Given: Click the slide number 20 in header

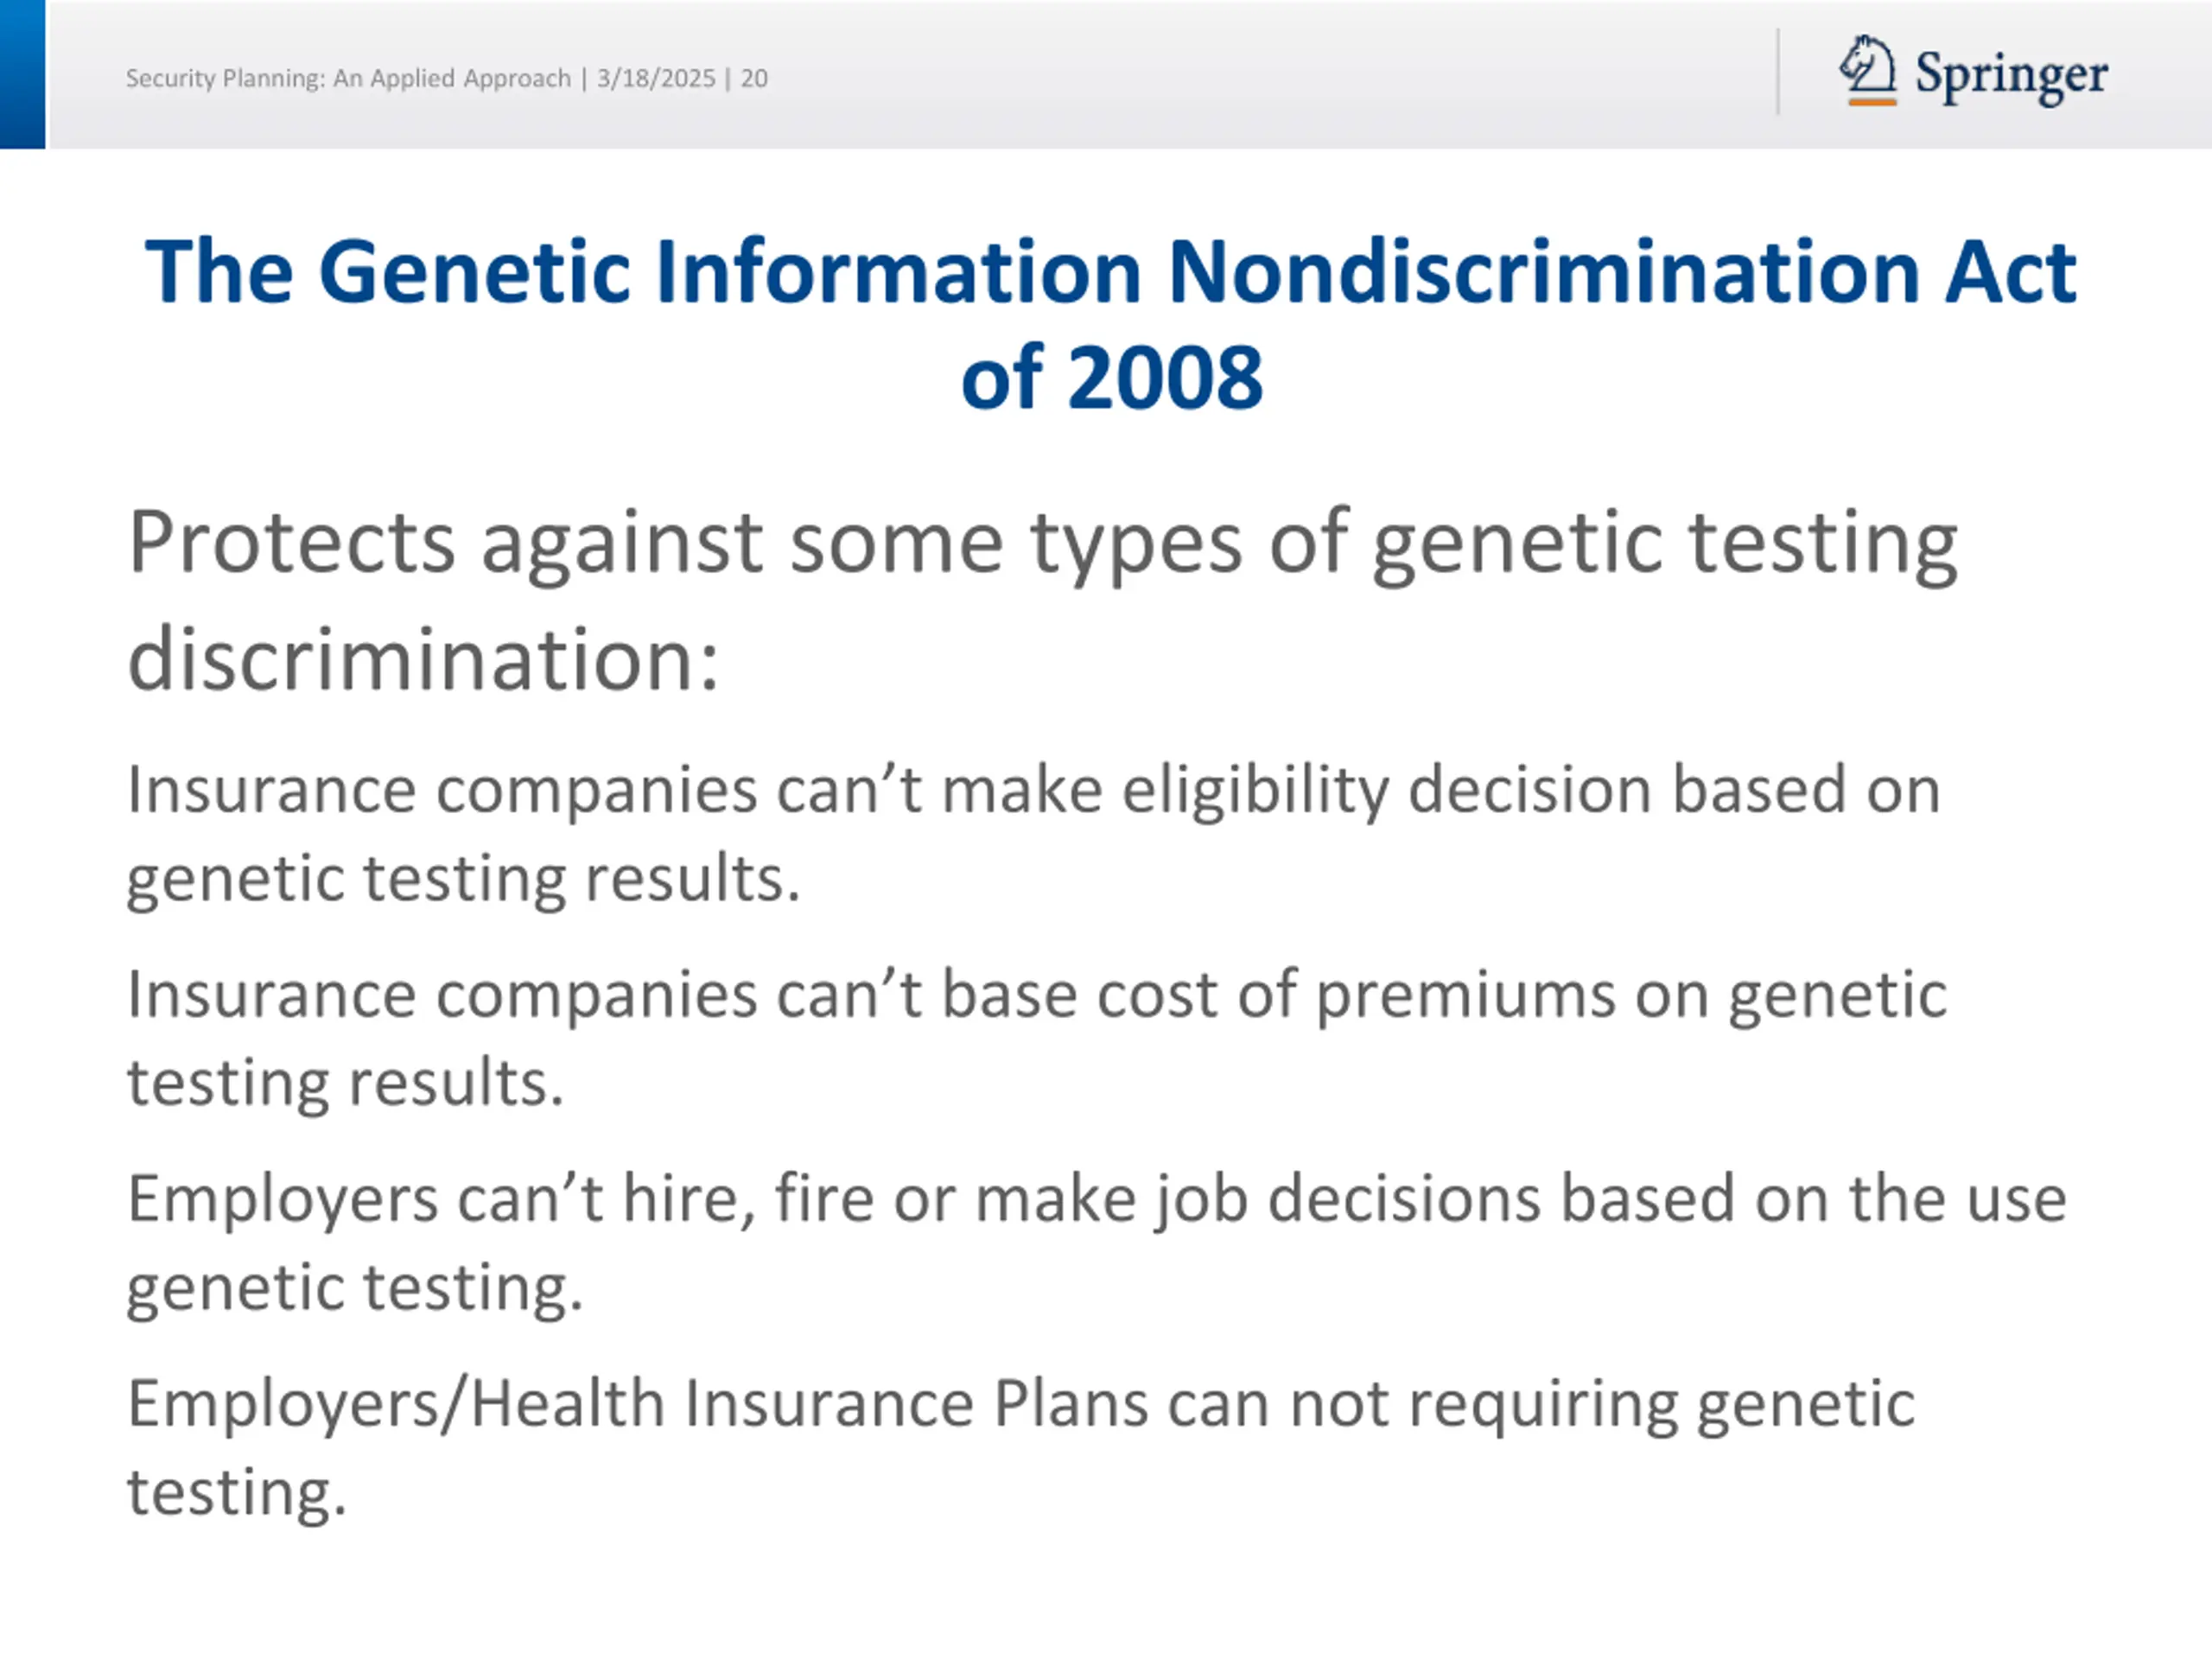Looking at the screenshot, I should click(x=754, y=78).
